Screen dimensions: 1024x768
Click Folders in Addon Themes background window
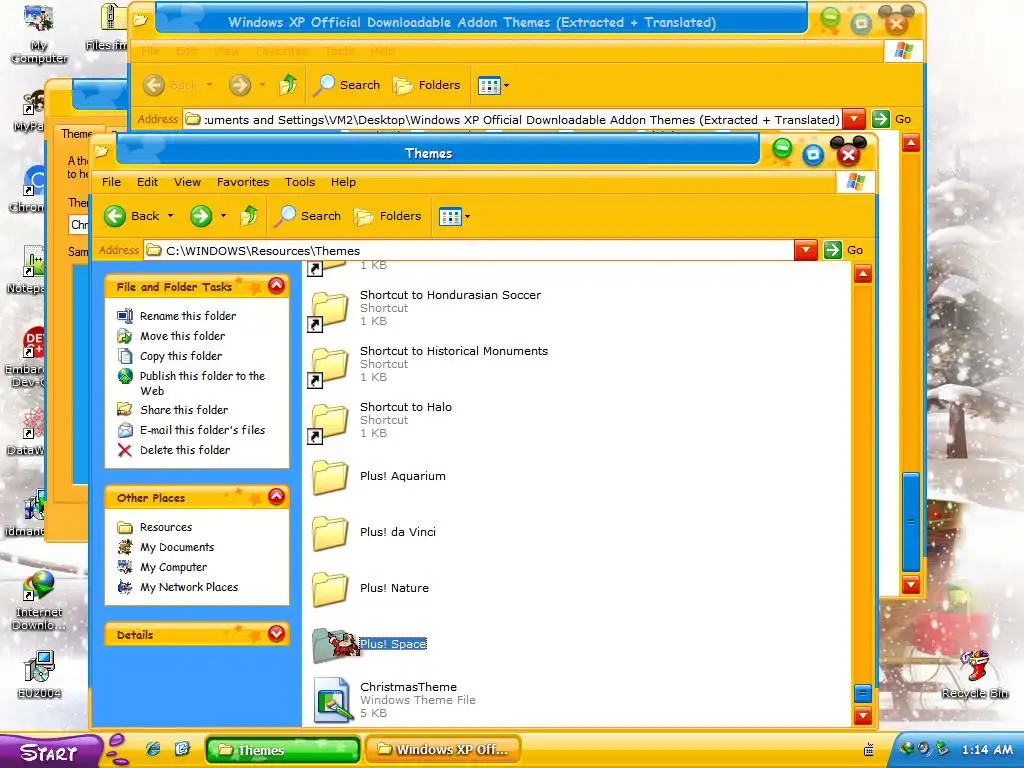click(x=426, y=85)
